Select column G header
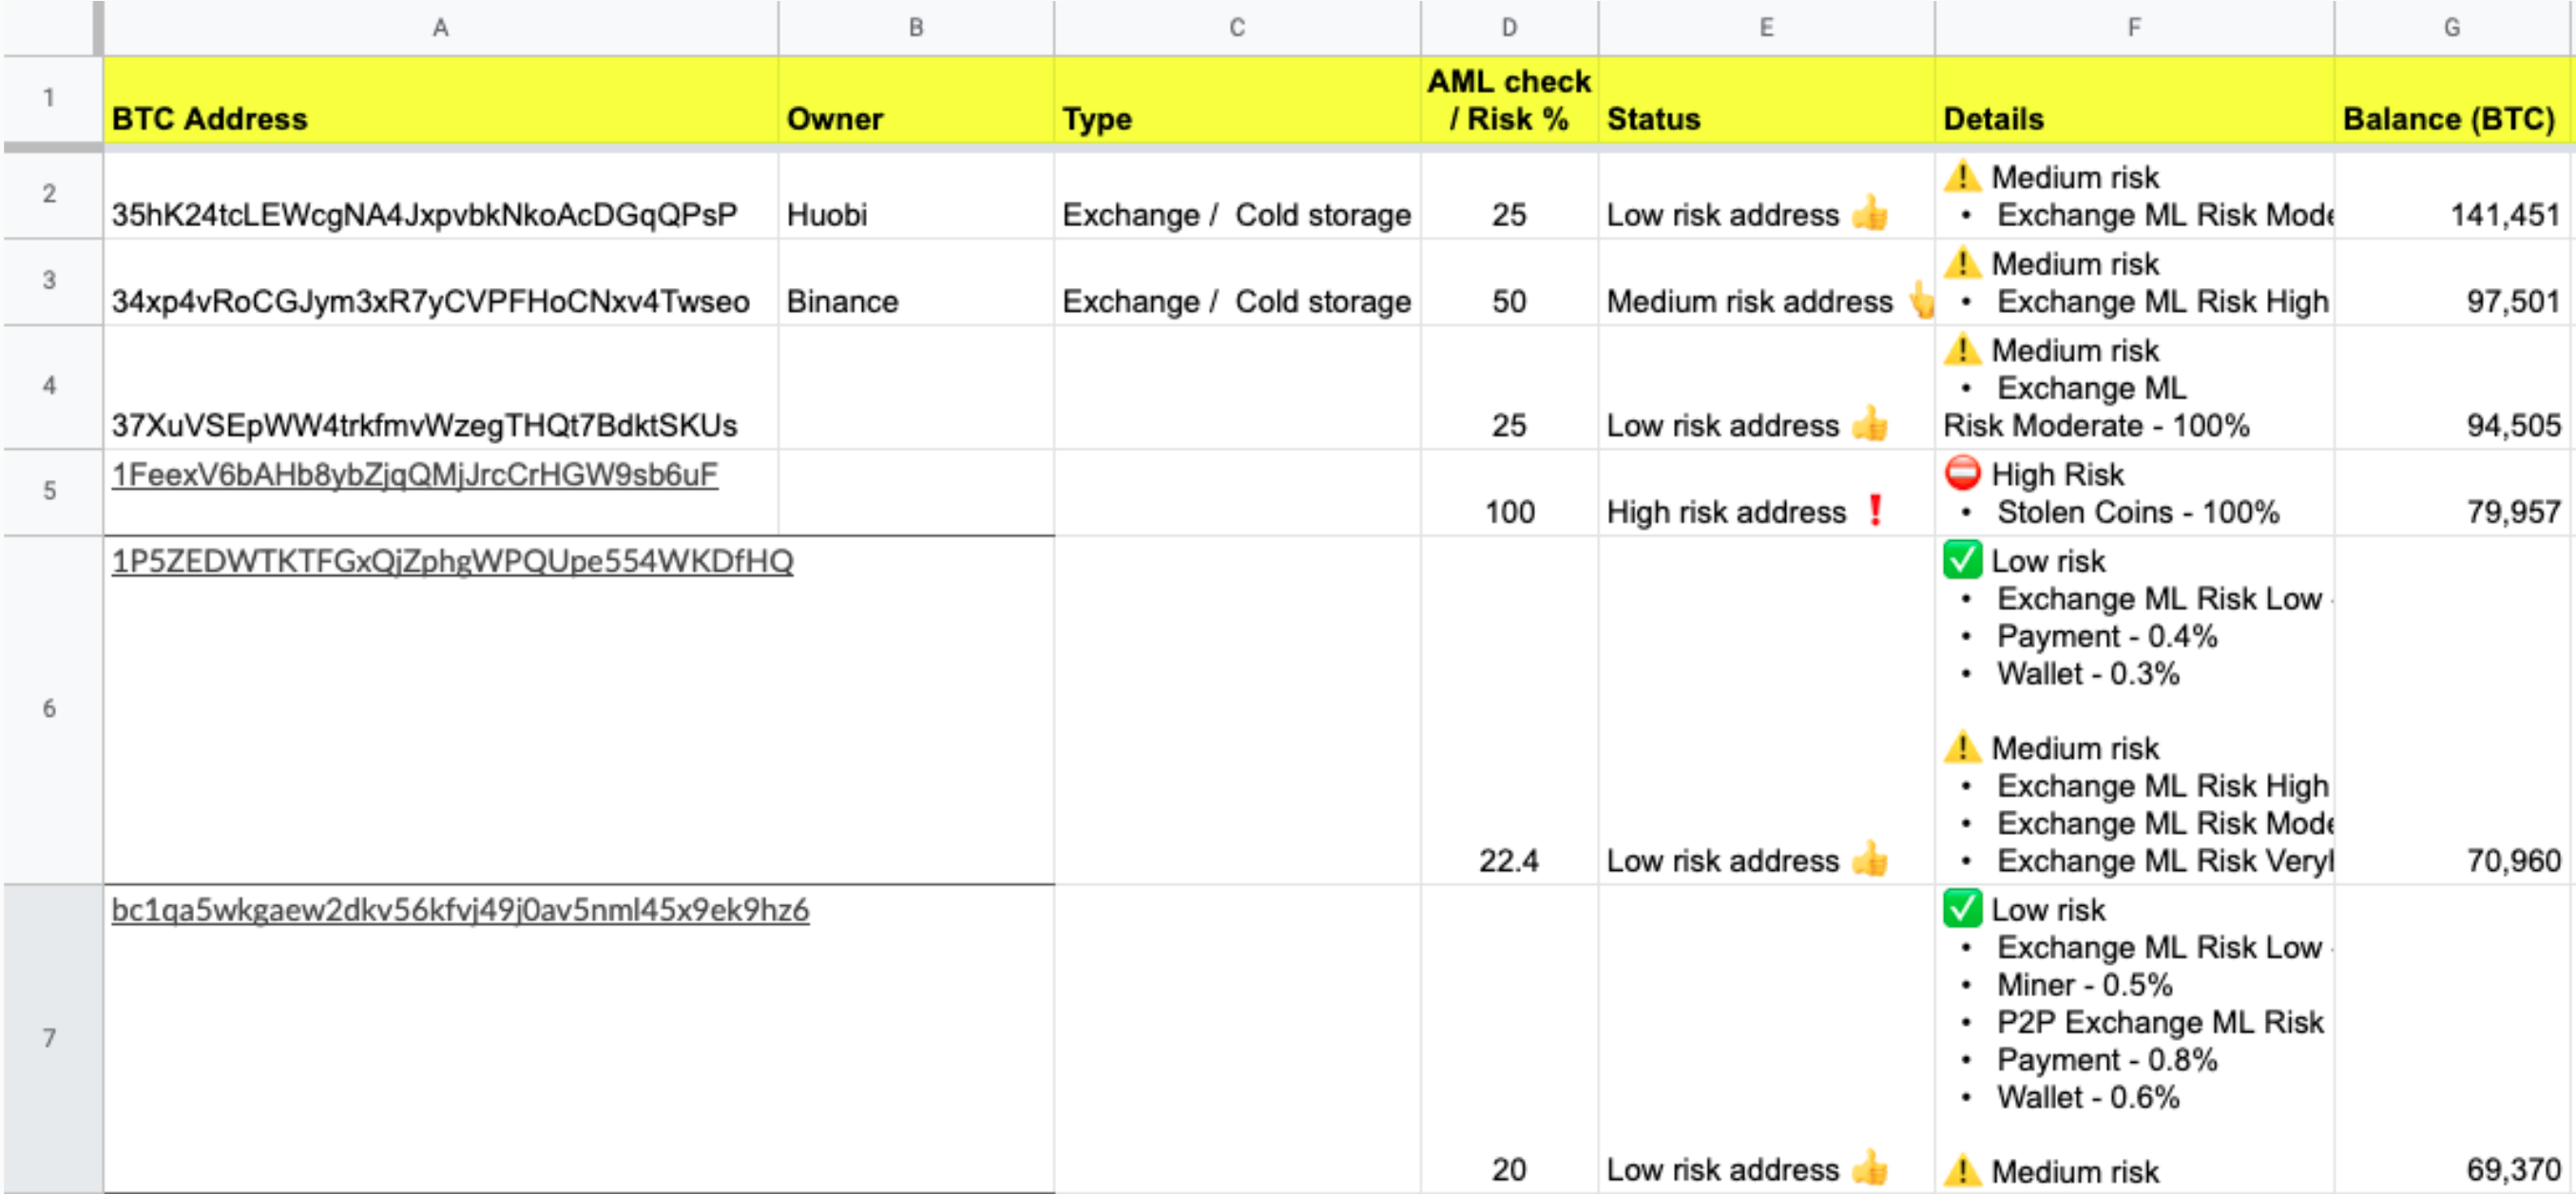The width and height of the screenshot is (2576, 1194). point(2452,27)
